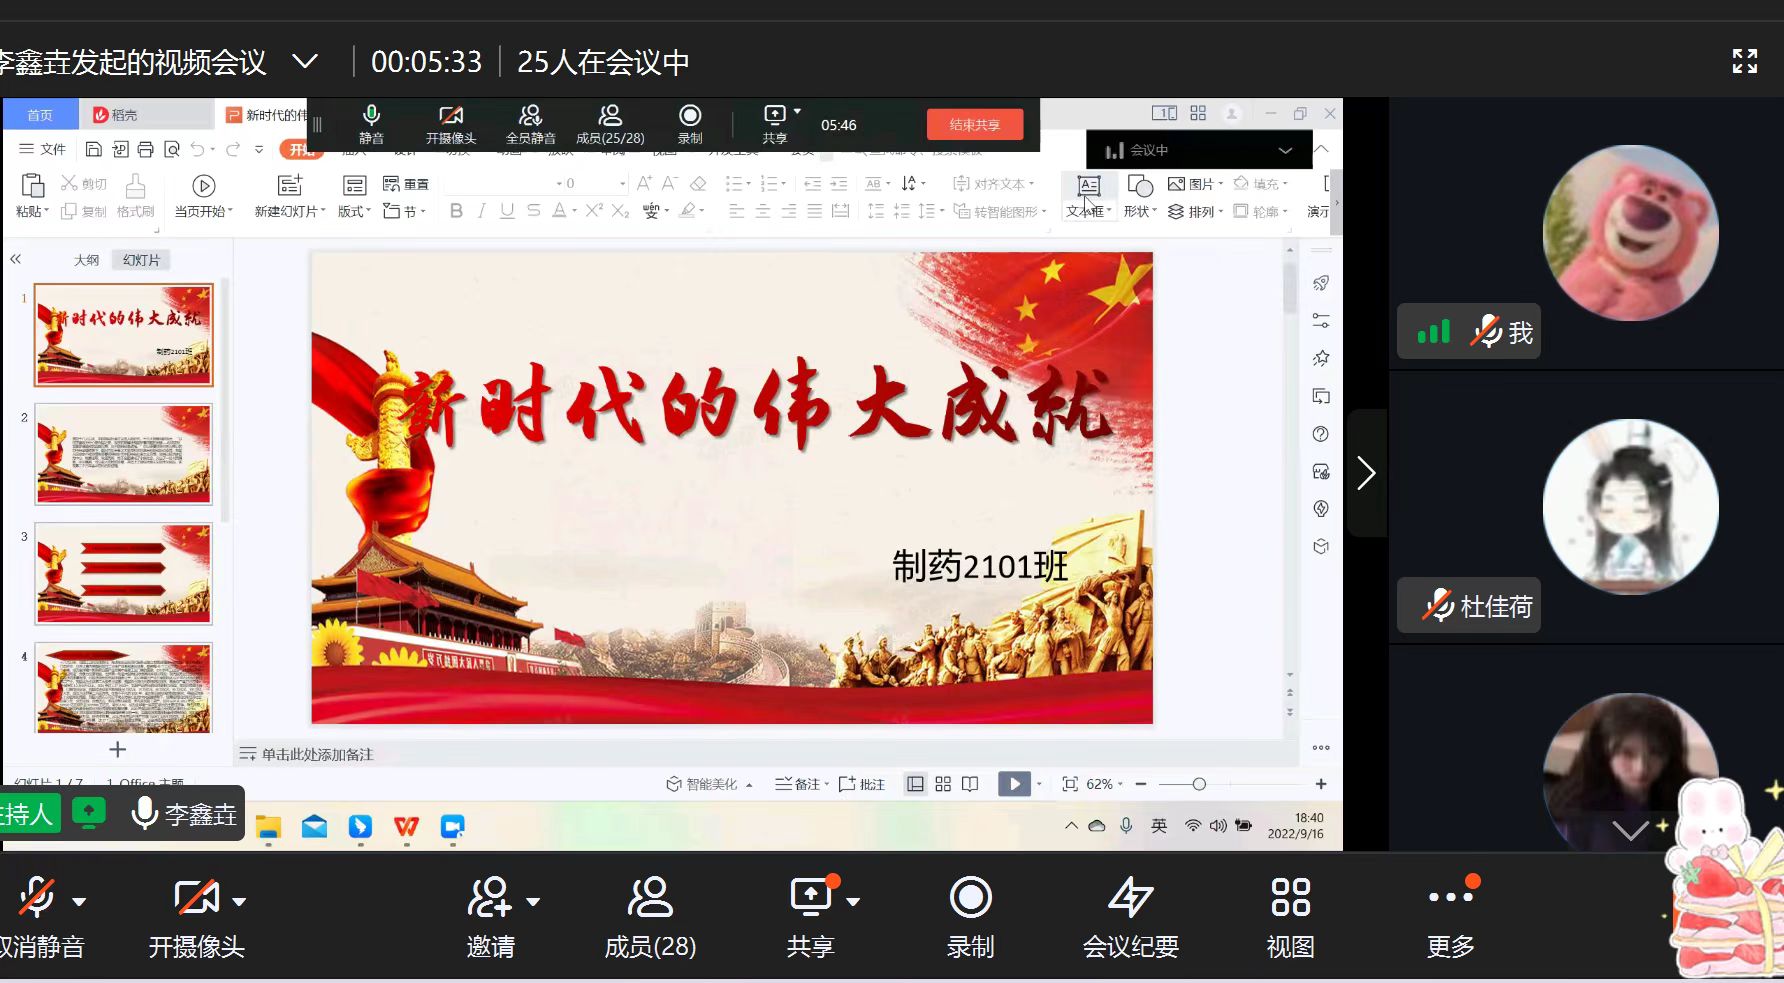
Task: Start recording with the 录制 button
Action: pos(970,898)
